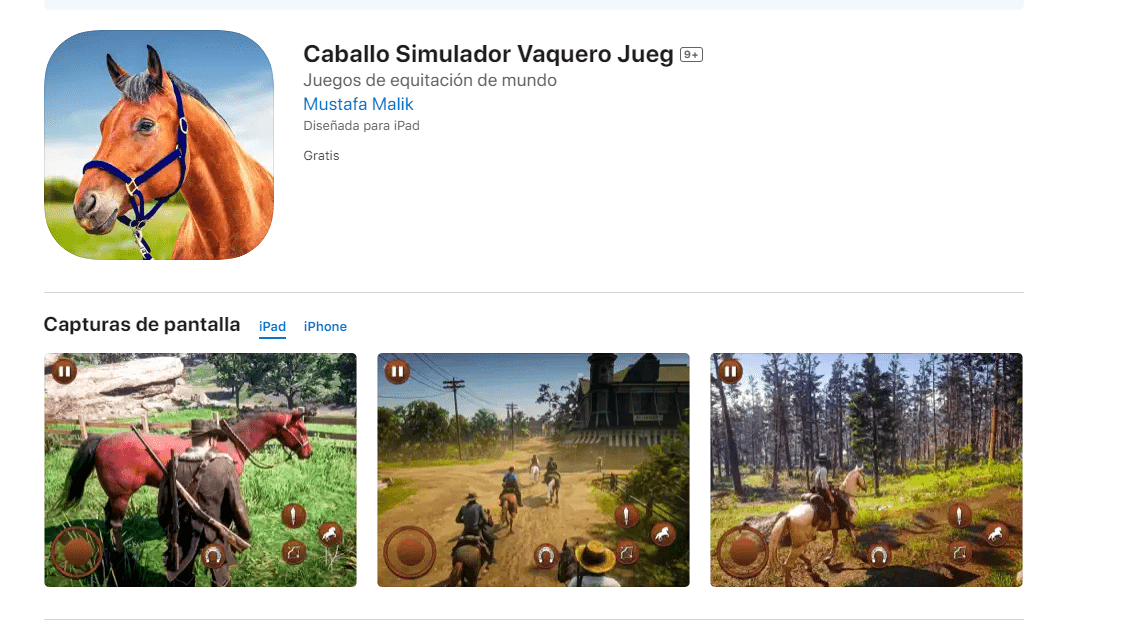Click horse gallop icon in first screenshot
This screenshot has width=1124, height=639.
pos(330,534)
